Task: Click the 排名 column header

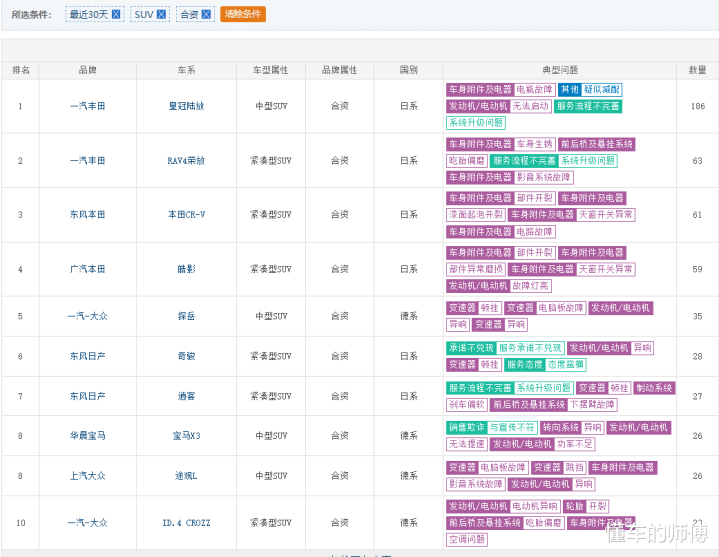Action: (x=21, y=70)
